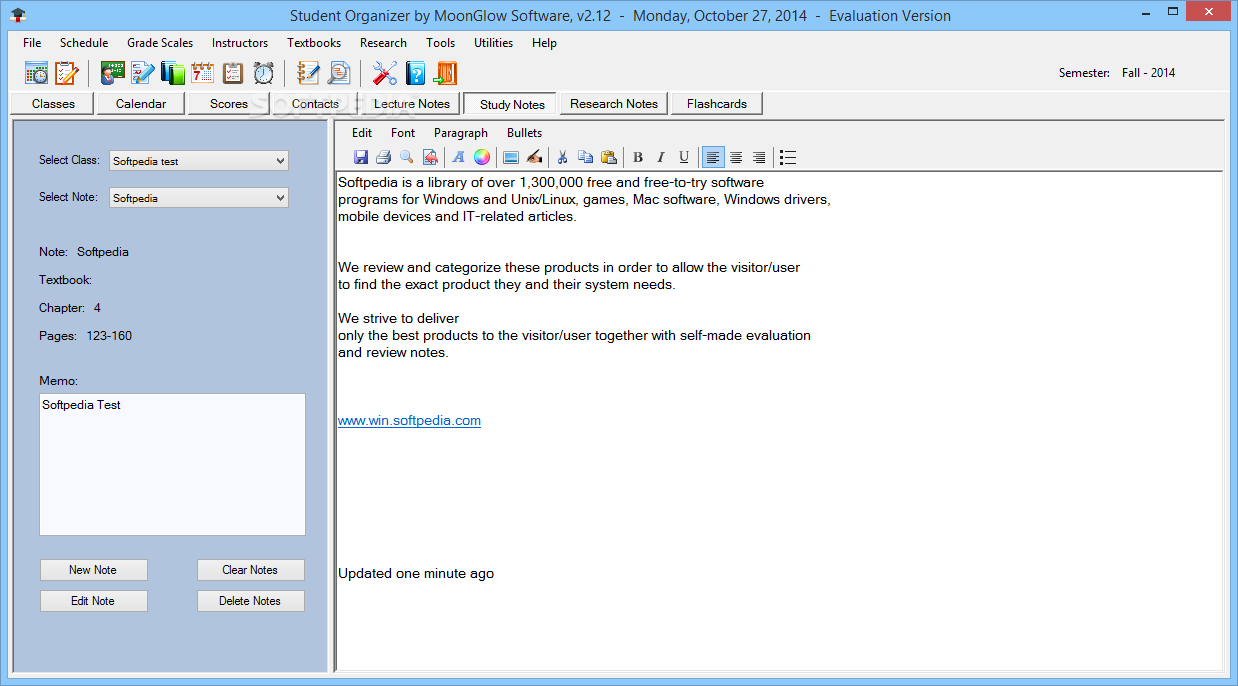Screen dimensions: 1238x686
Task: Open the calendar-with-clock schedule icon
Action: click(37, 73)
